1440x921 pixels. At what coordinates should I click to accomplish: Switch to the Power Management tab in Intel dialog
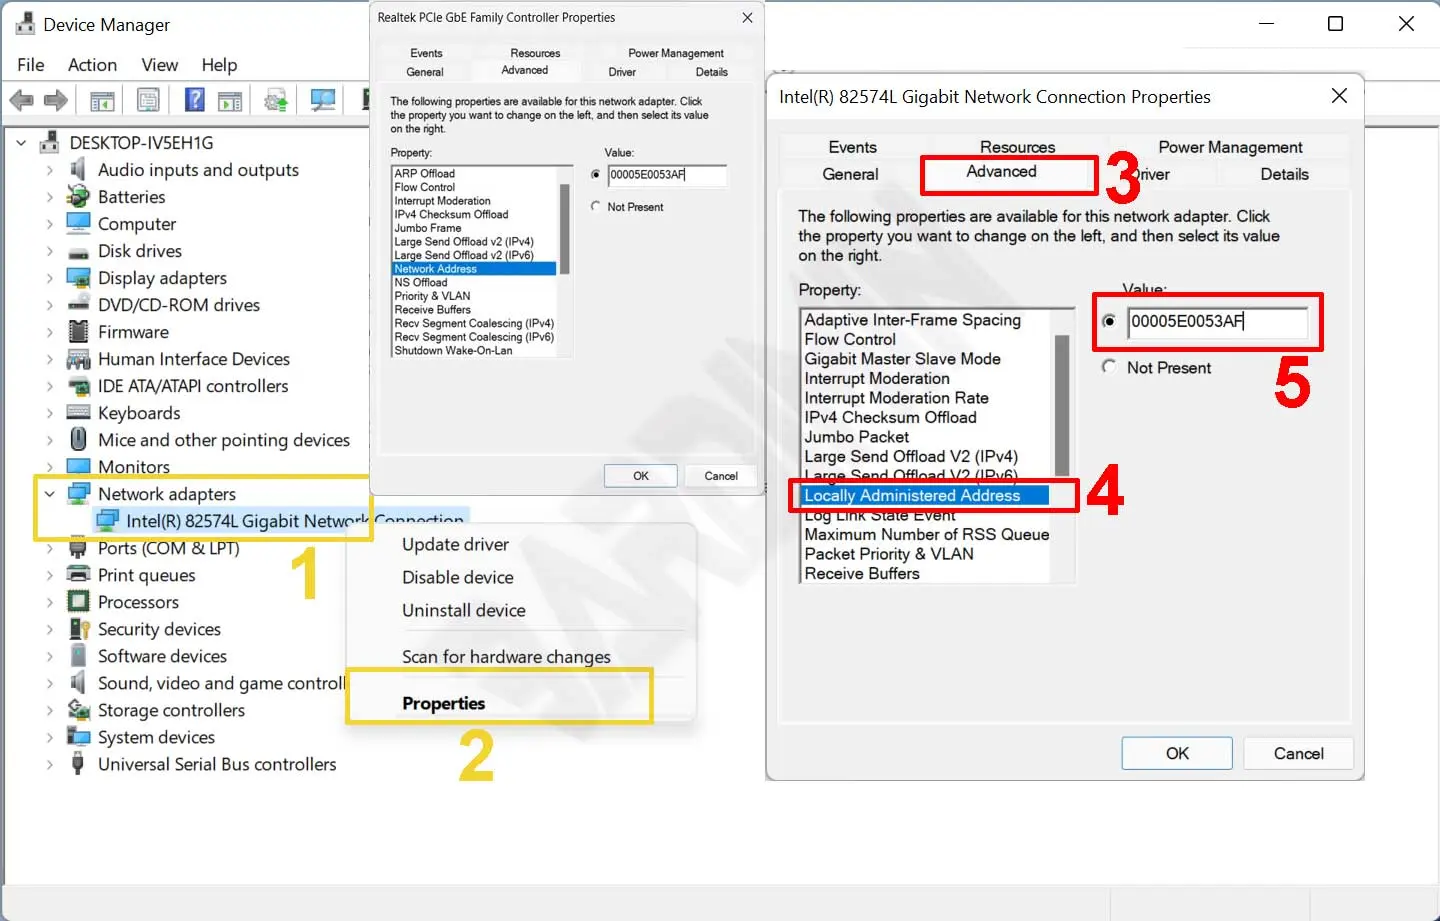(x=1229, y=147)
